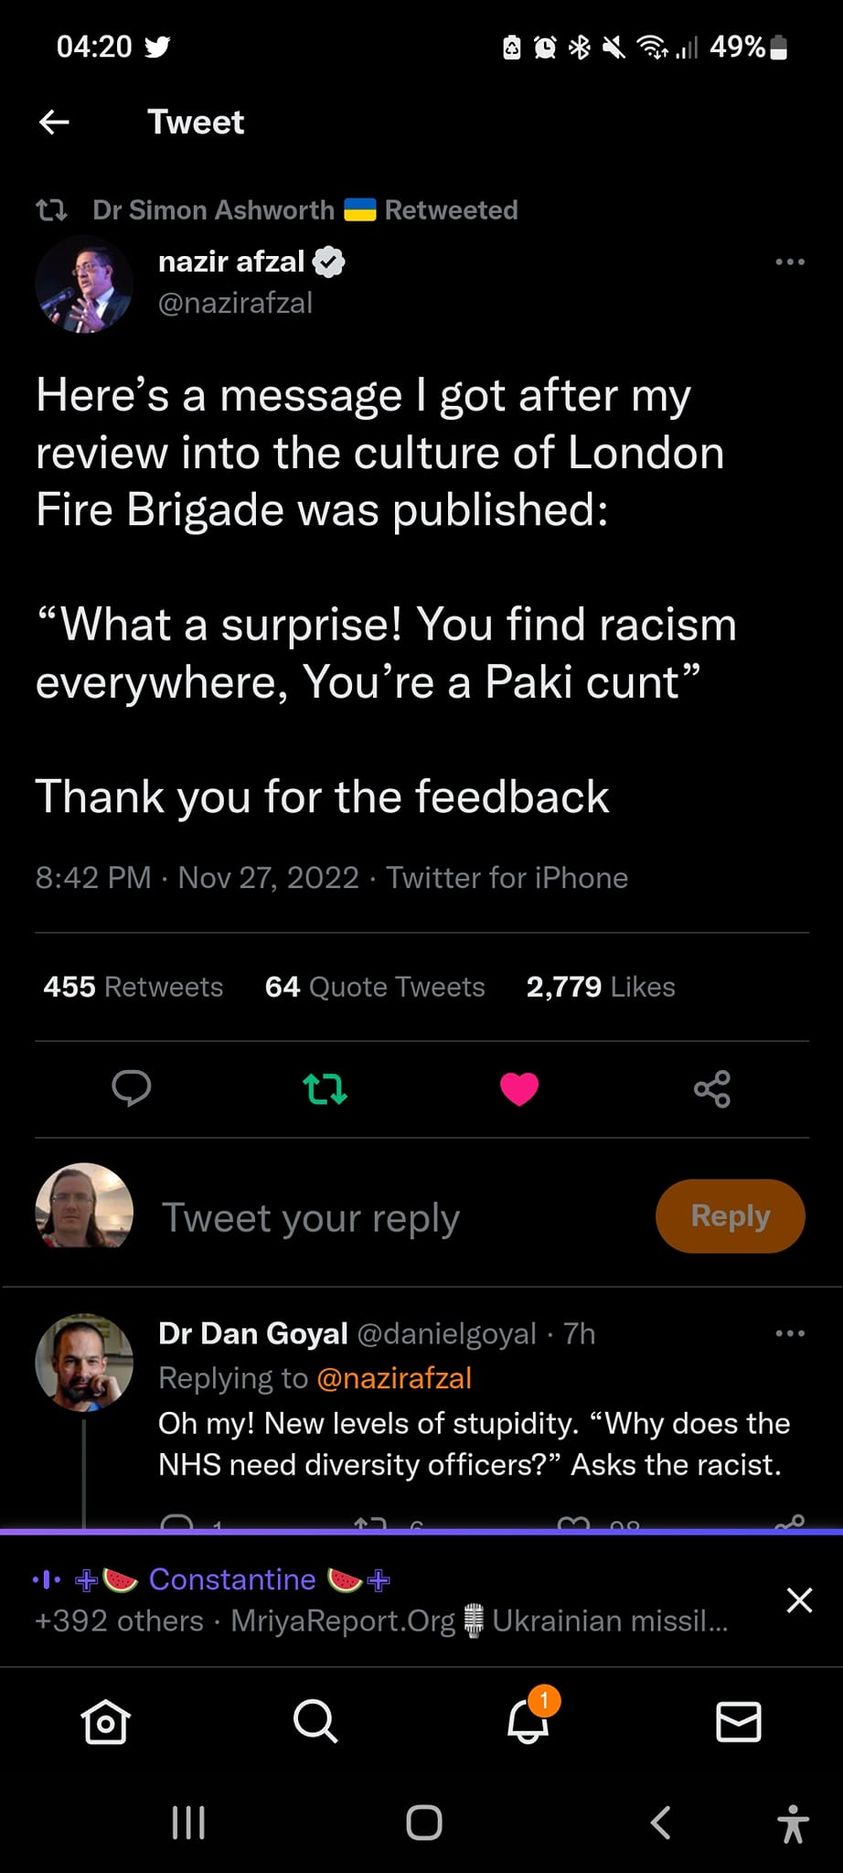Viewport: 843px width, 1873px height.
Task: Open the tweet's three-dot options menu
Action: tap(789, 262)
